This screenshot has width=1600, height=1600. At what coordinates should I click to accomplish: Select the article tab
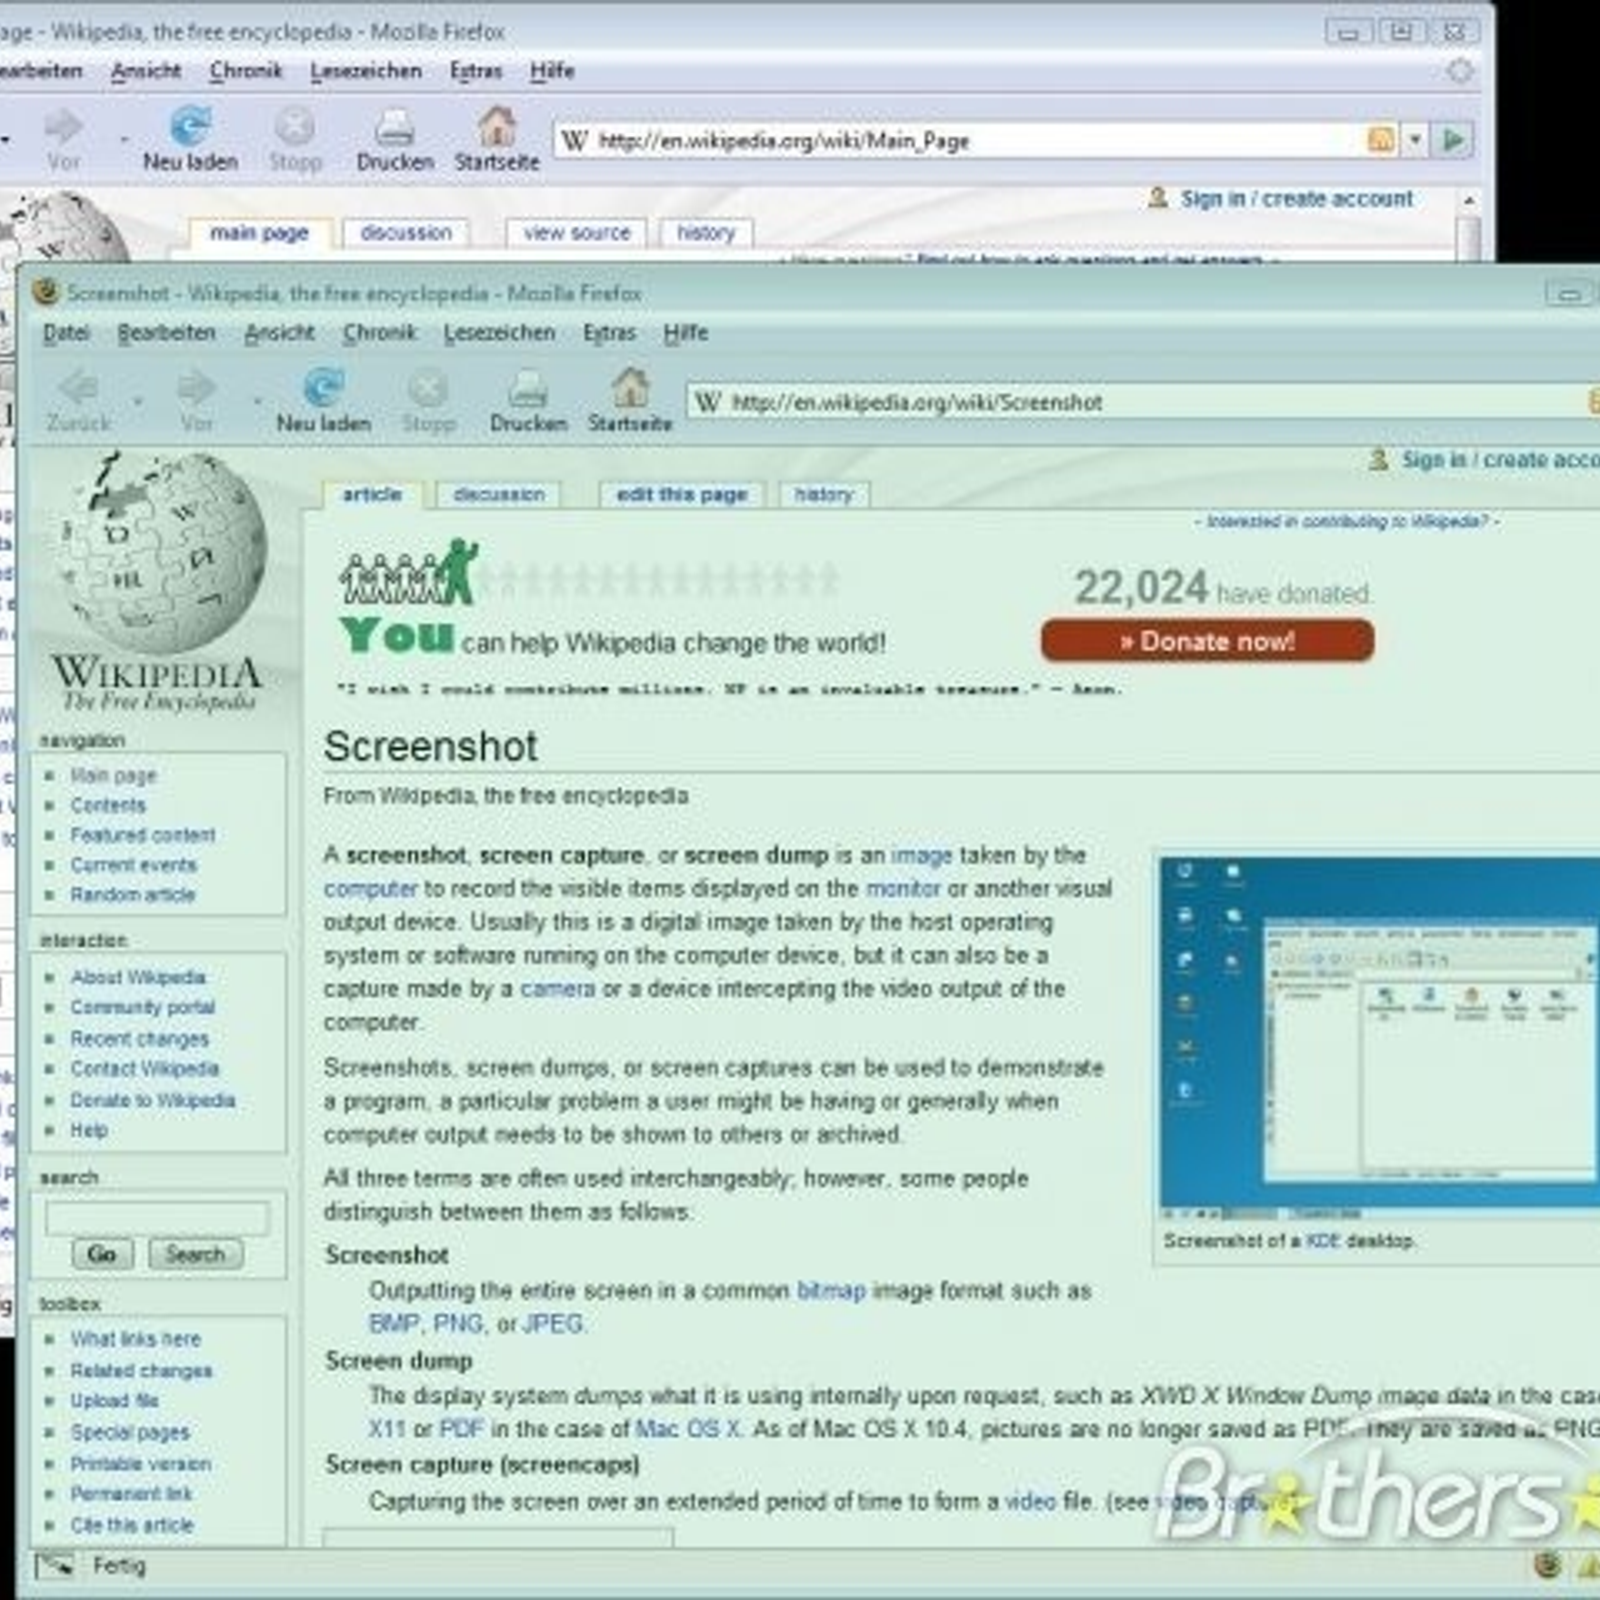pos(372,494)
